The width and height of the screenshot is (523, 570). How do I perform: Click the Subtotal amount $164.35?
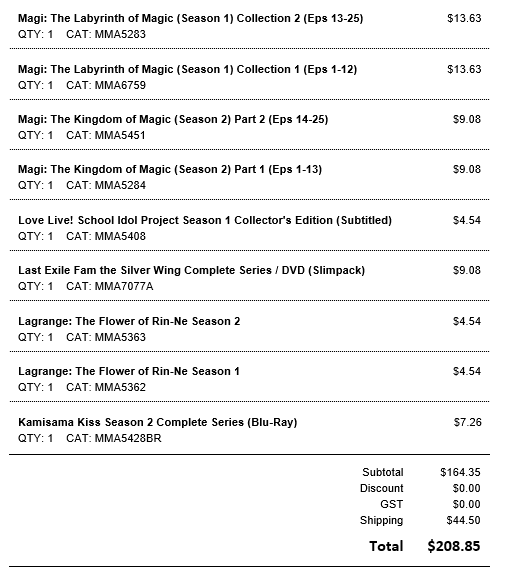[460, 473]
